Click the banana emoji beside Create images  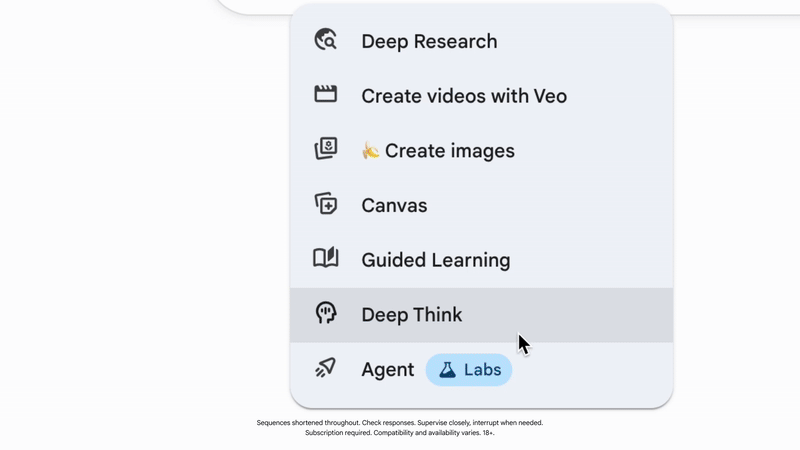tap(371, 150)
